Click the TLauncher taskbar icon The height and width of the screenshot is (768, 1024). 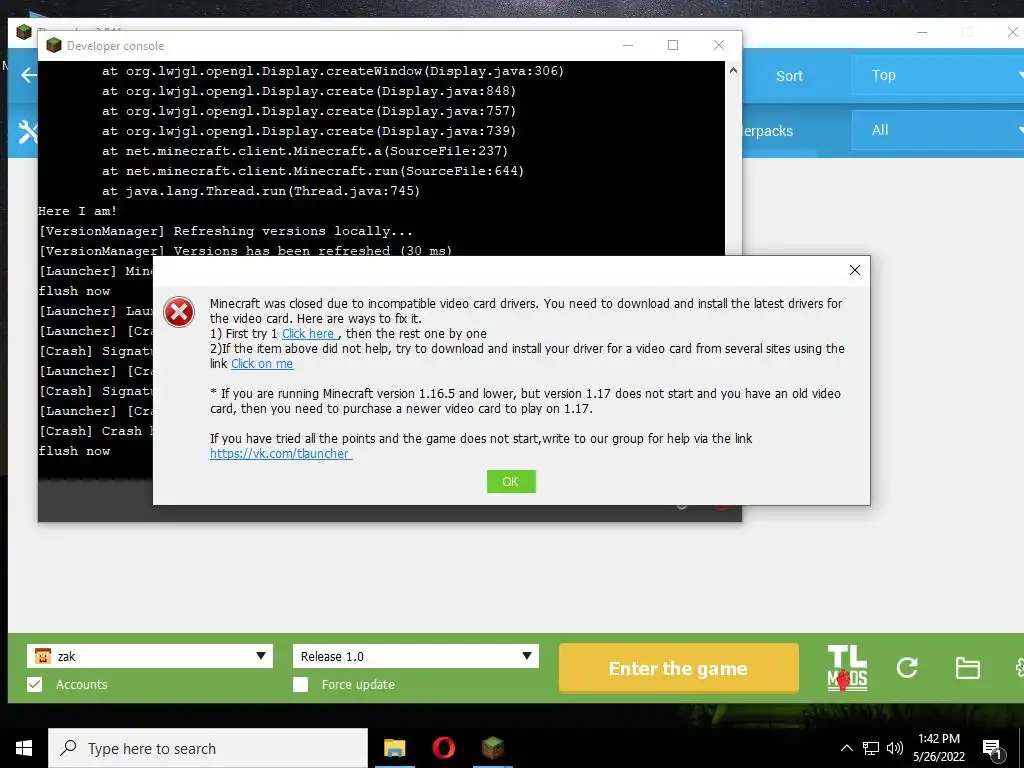pyautogui.click(x=492, y=748)
